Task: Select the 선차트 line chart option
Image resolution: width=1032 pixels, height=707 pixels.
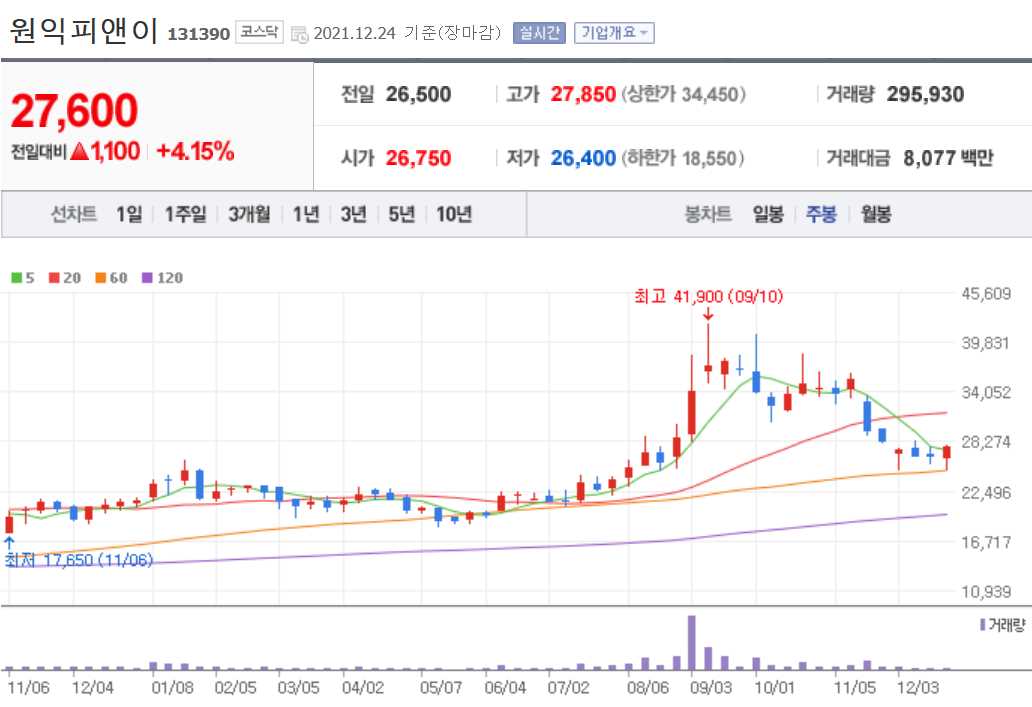Action: 72,213
